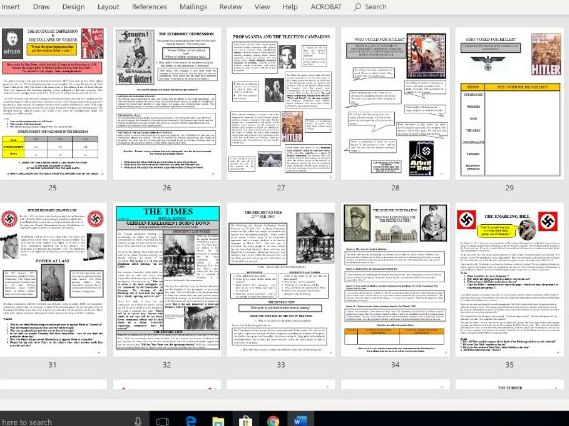This screenshot has height=426, width=569.
Task: Click the Search magnifier icon
Action: [357, 7]
